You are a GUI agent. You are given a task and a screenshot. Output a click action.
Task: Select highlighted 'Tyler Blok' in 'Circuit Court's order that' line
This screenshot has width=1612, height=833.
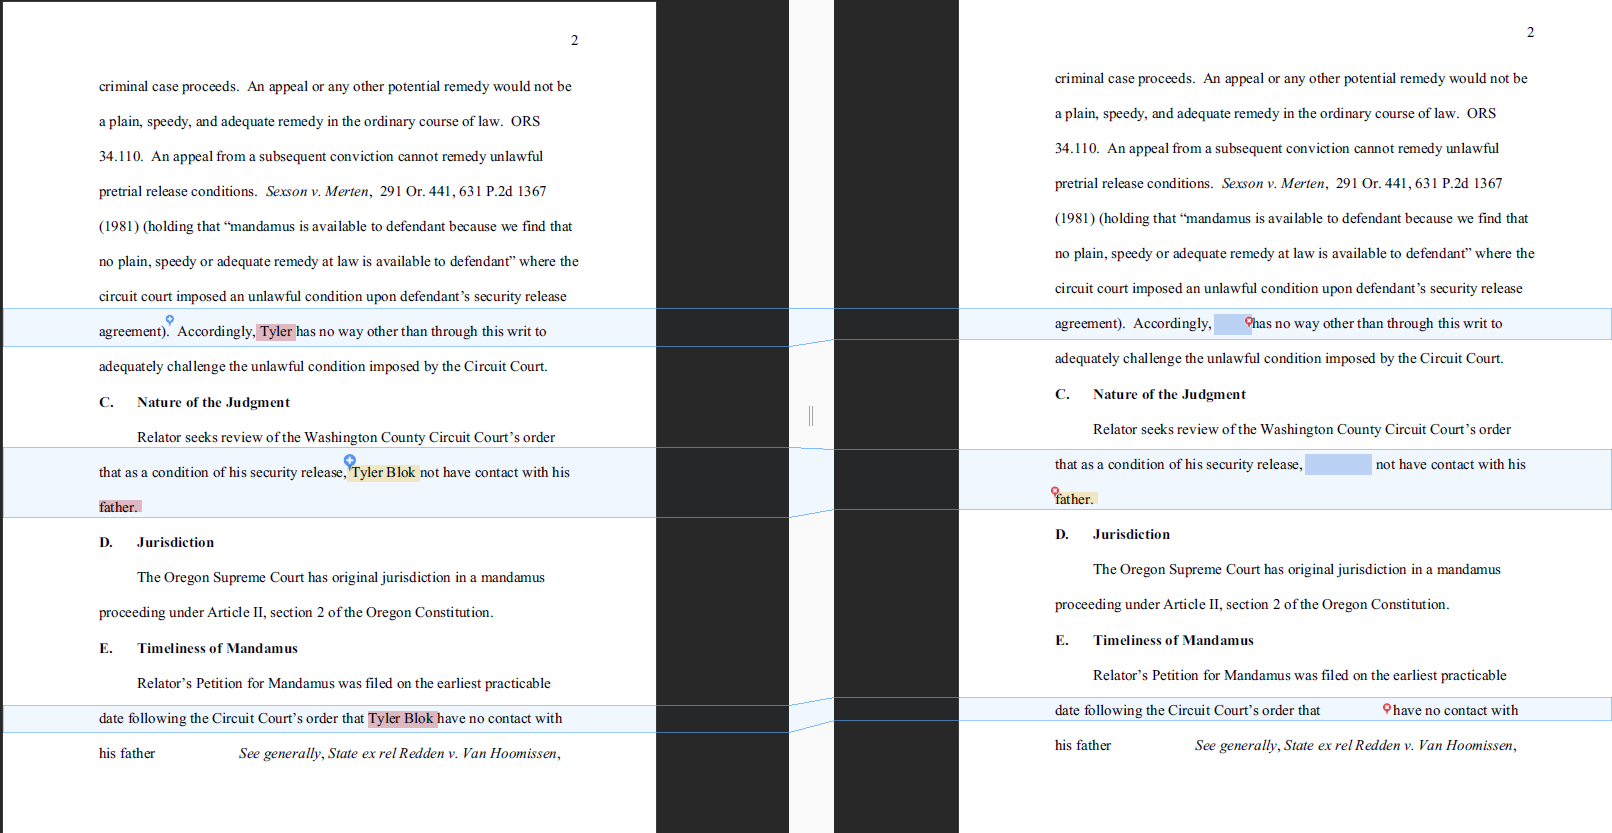coord(402,718)
